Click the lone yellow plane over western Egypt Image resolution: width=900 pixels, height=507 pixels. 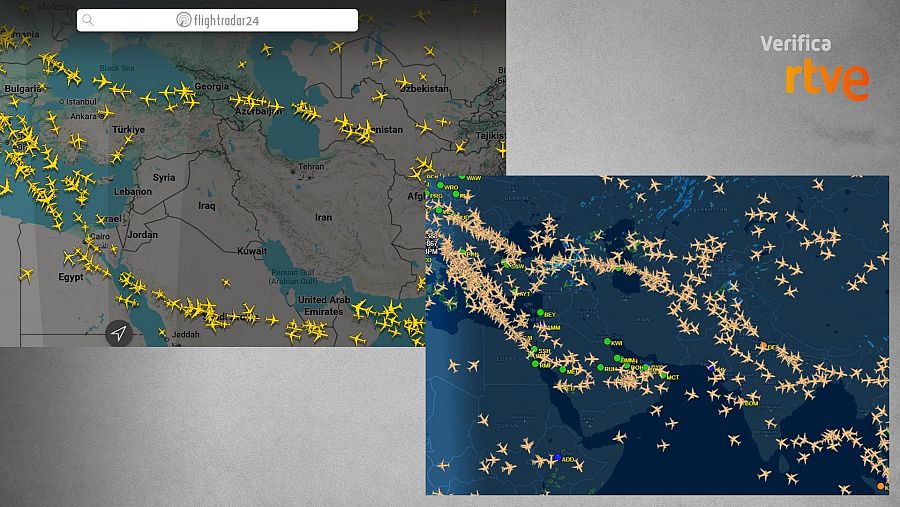pyautogui.click(x=25, y=274)
